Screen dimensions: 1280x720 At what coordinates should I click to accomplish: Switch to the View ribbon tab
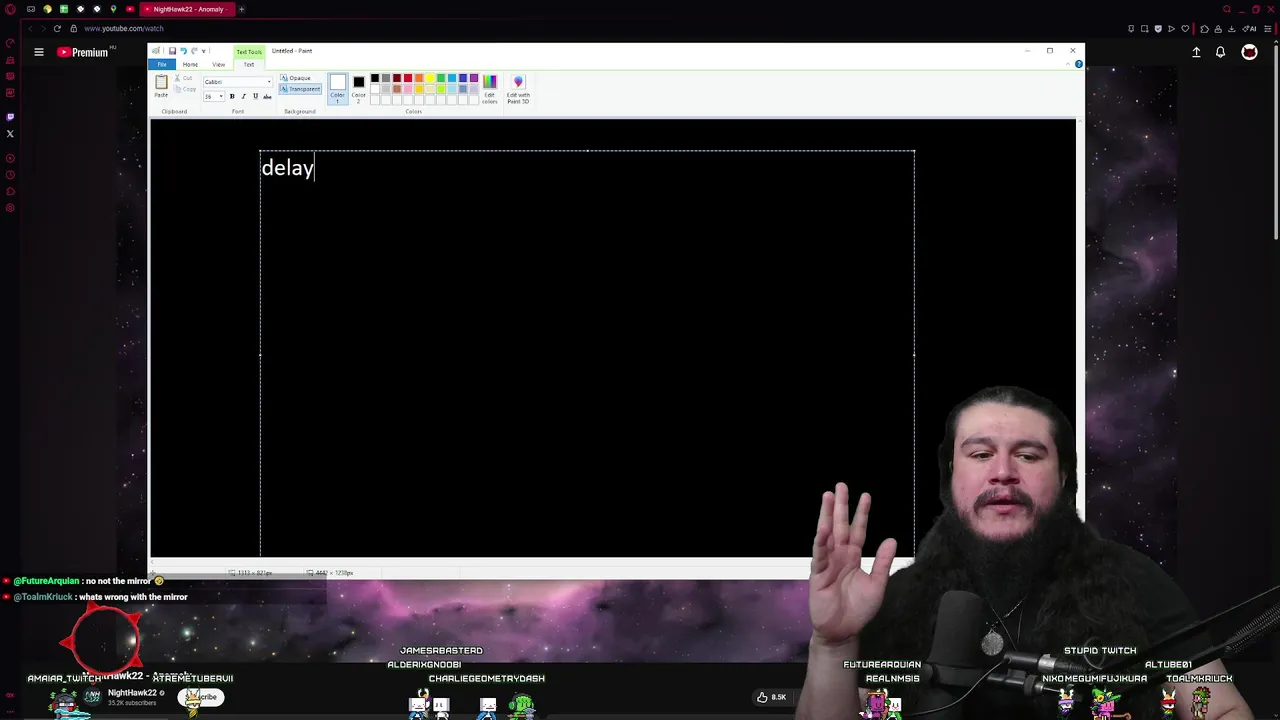coord(219,64)
